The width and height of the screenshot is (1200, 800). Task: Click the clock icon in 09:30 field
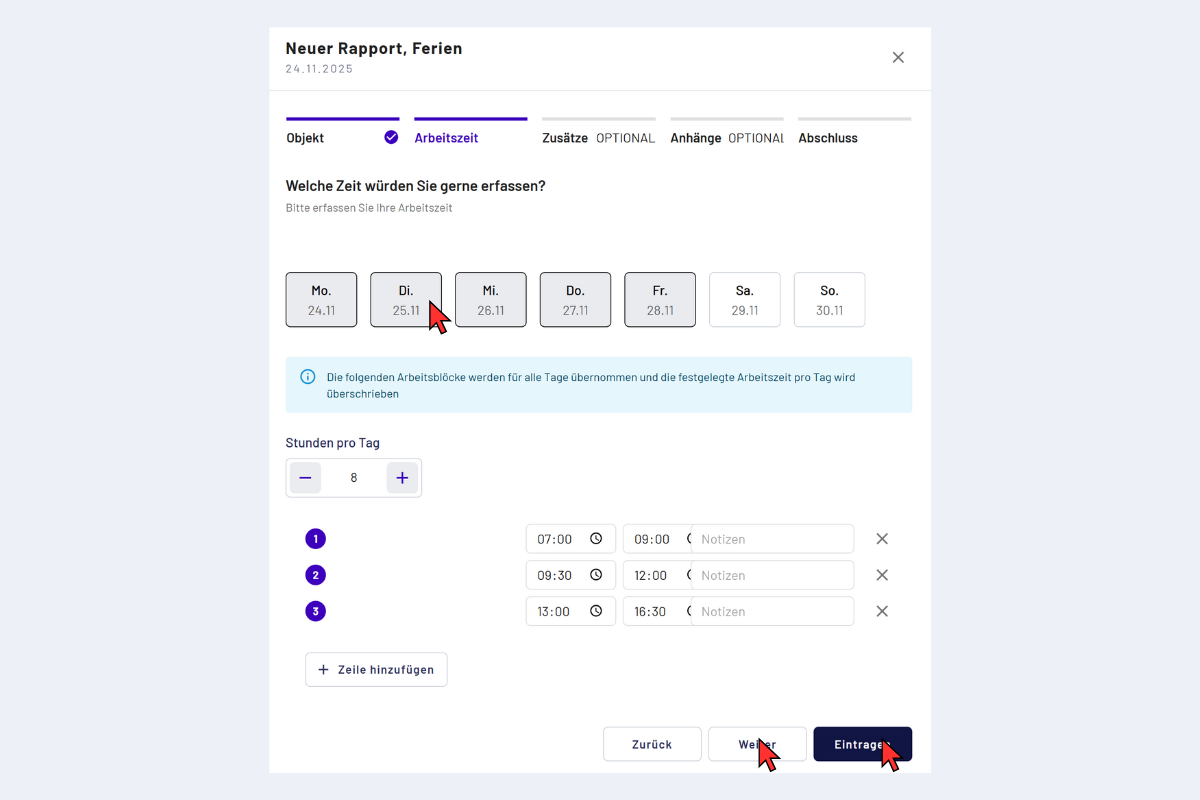596,575
